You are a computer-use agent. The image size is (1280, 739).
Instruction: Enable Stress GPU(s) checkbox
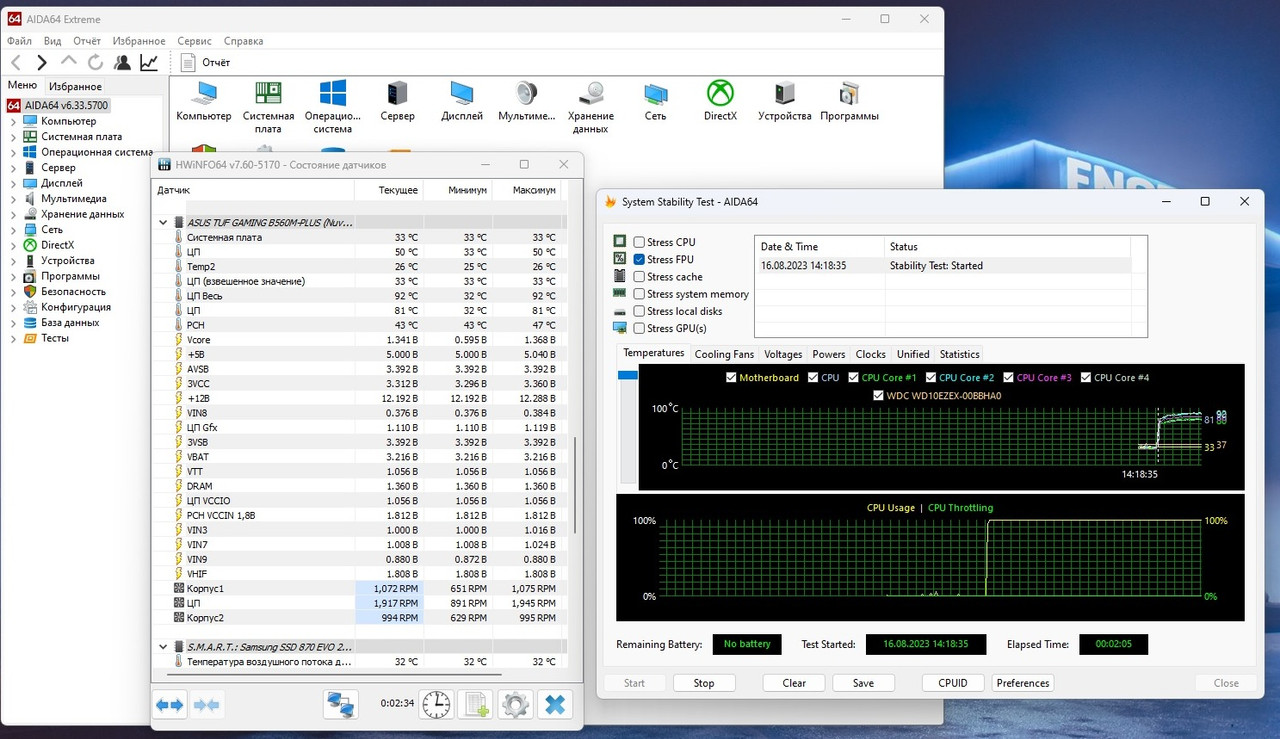(x=639, y=328)
